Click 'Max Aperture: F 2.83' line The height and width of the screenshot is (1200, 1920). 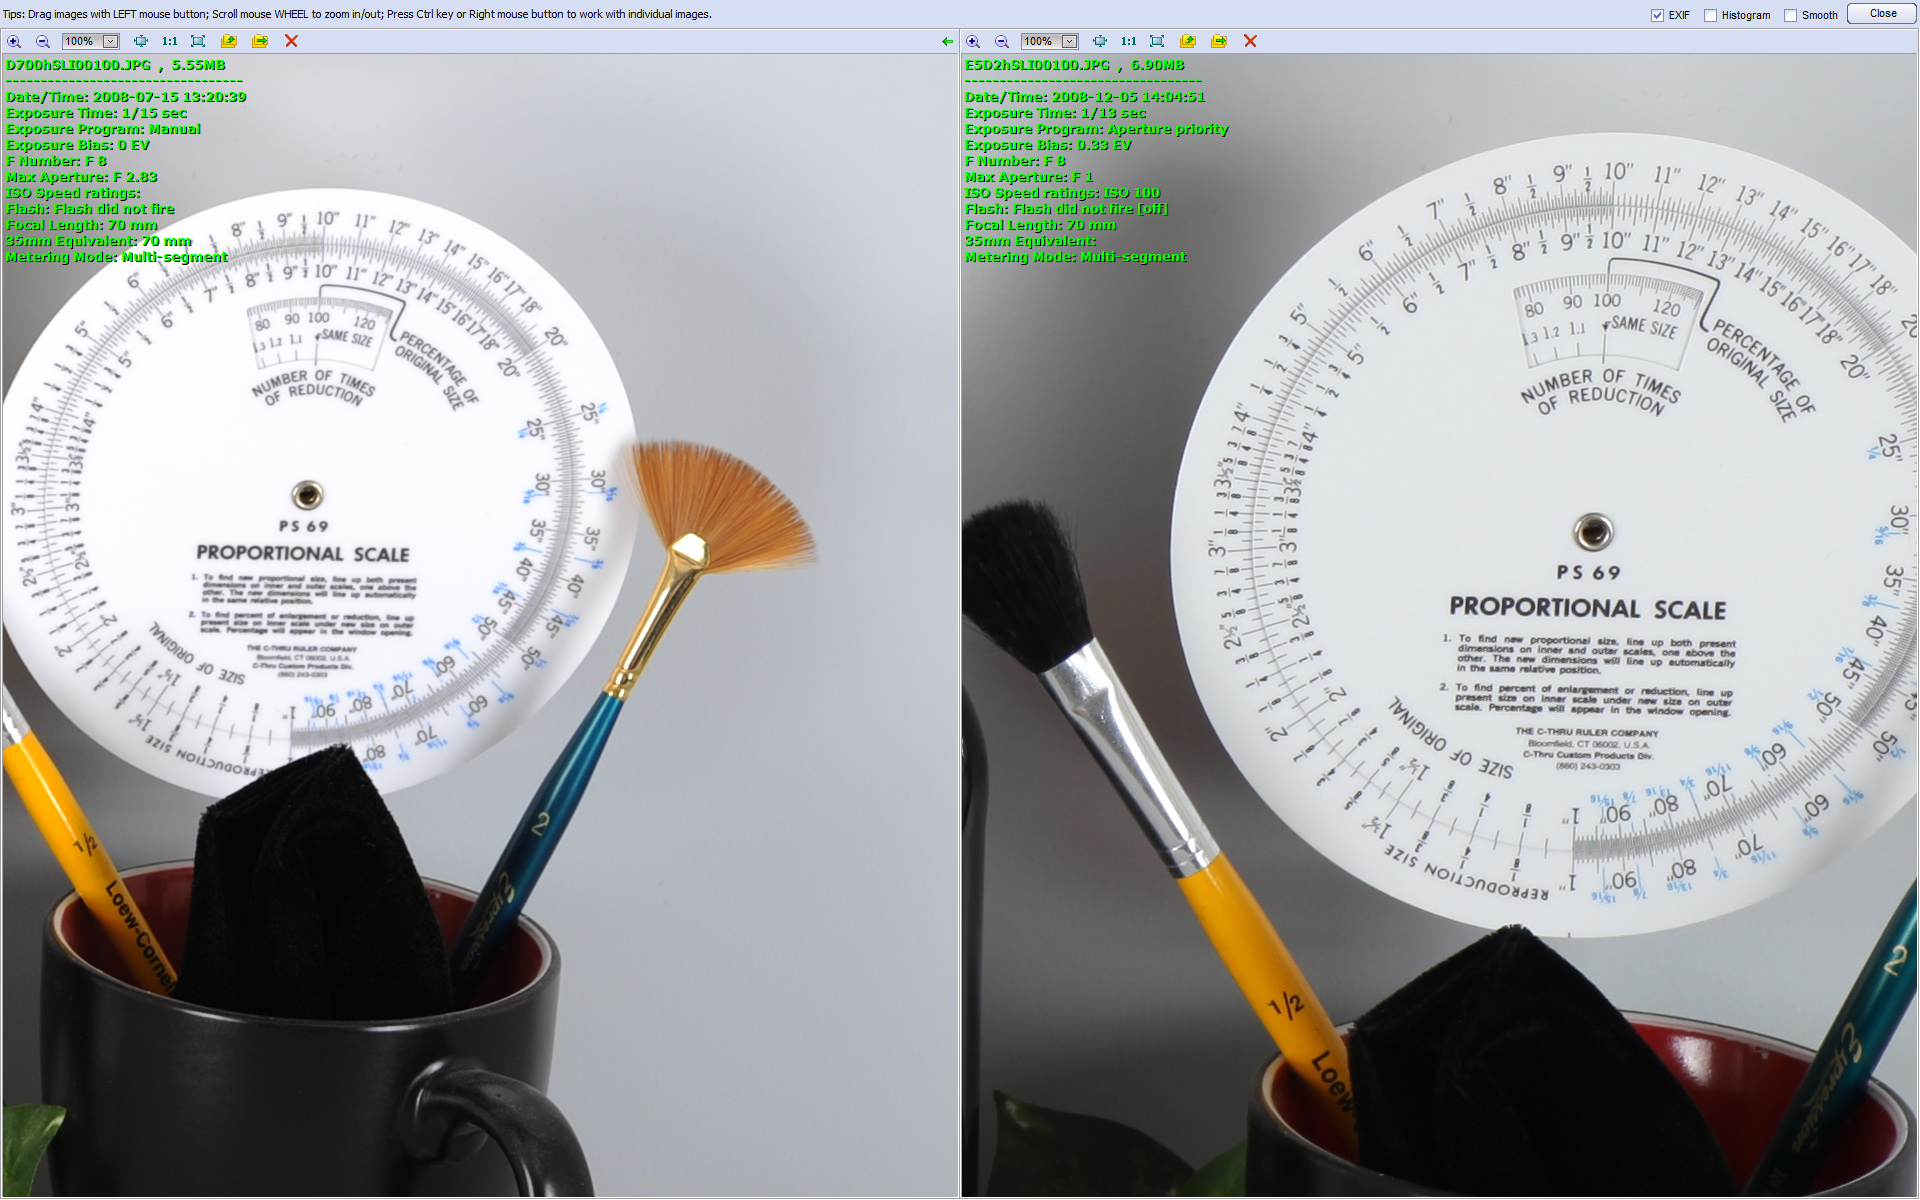point(81,177)
